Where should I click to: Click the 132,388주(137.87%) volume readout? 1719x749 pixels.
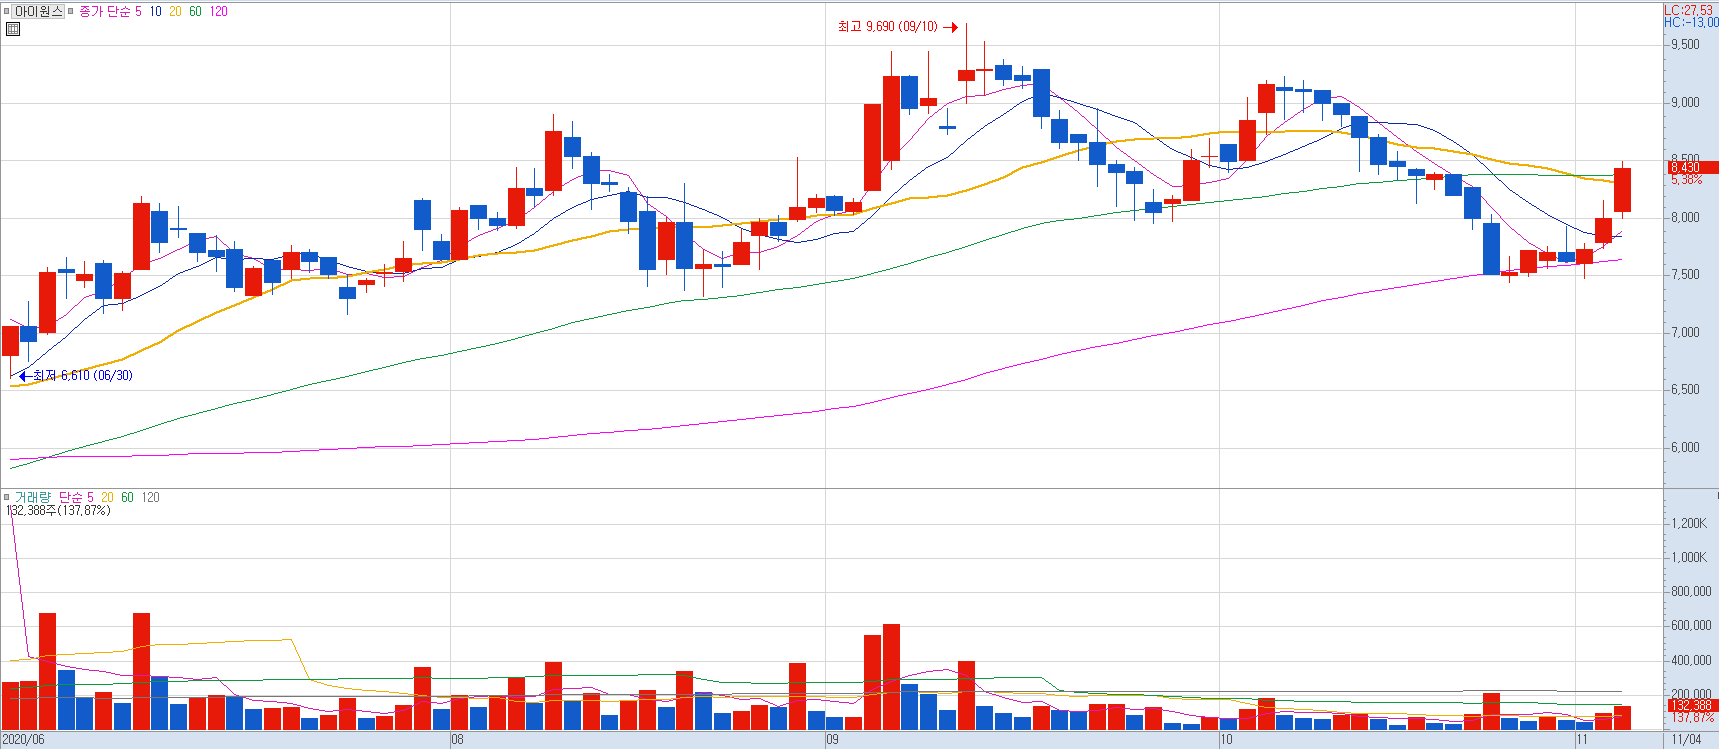click(59, 510)
